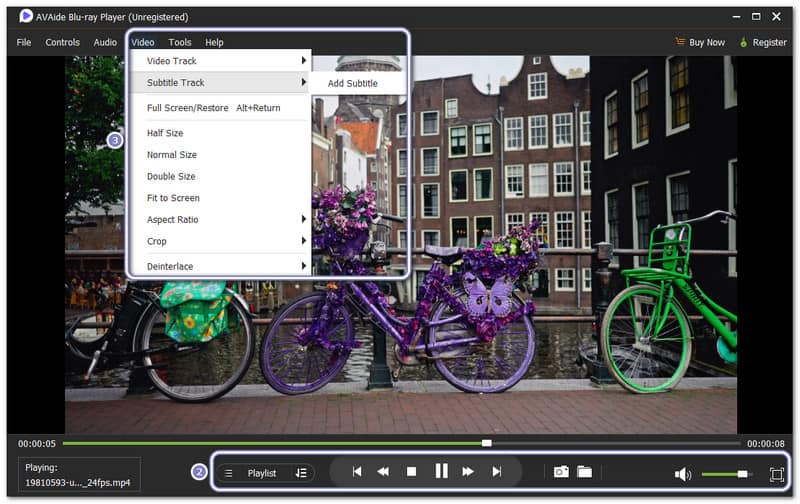Mute audio via the speaker icon
800x504 pixels.
tap(683, 474)
